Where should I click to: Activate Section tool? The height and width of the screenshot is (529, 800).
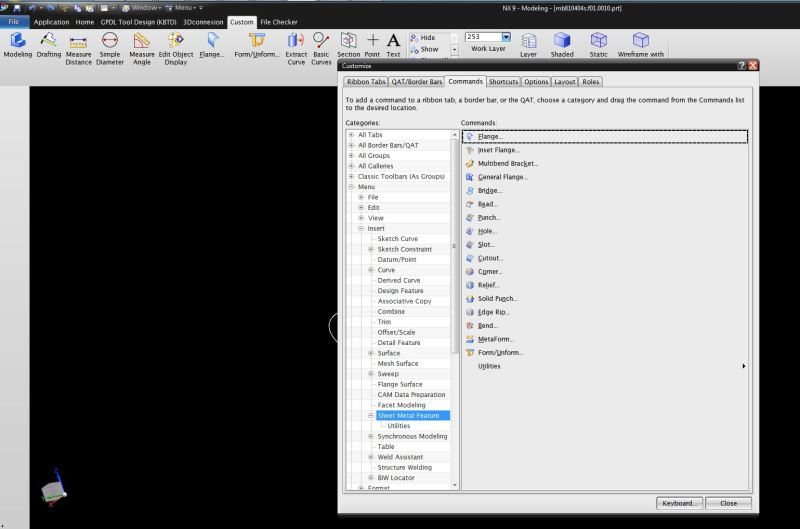click(348, 45)
